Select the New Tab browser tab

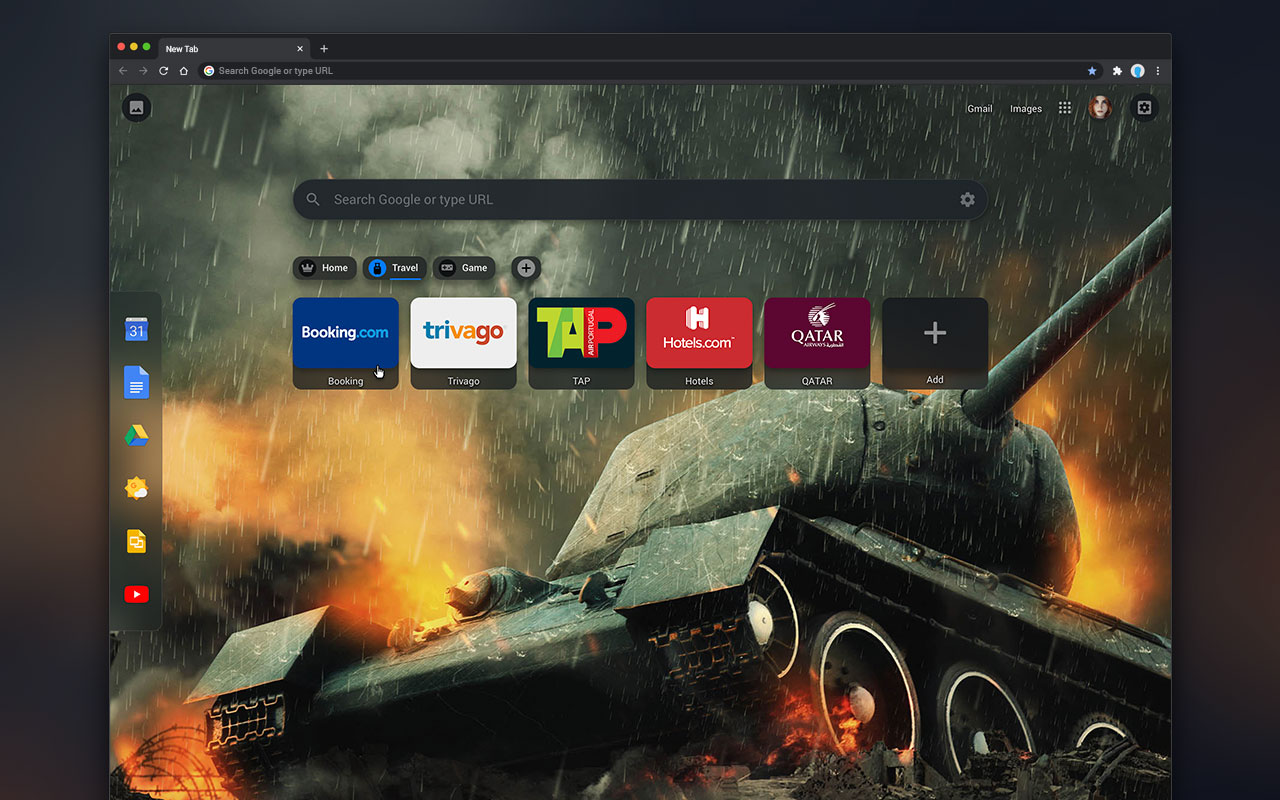(234, 49)
